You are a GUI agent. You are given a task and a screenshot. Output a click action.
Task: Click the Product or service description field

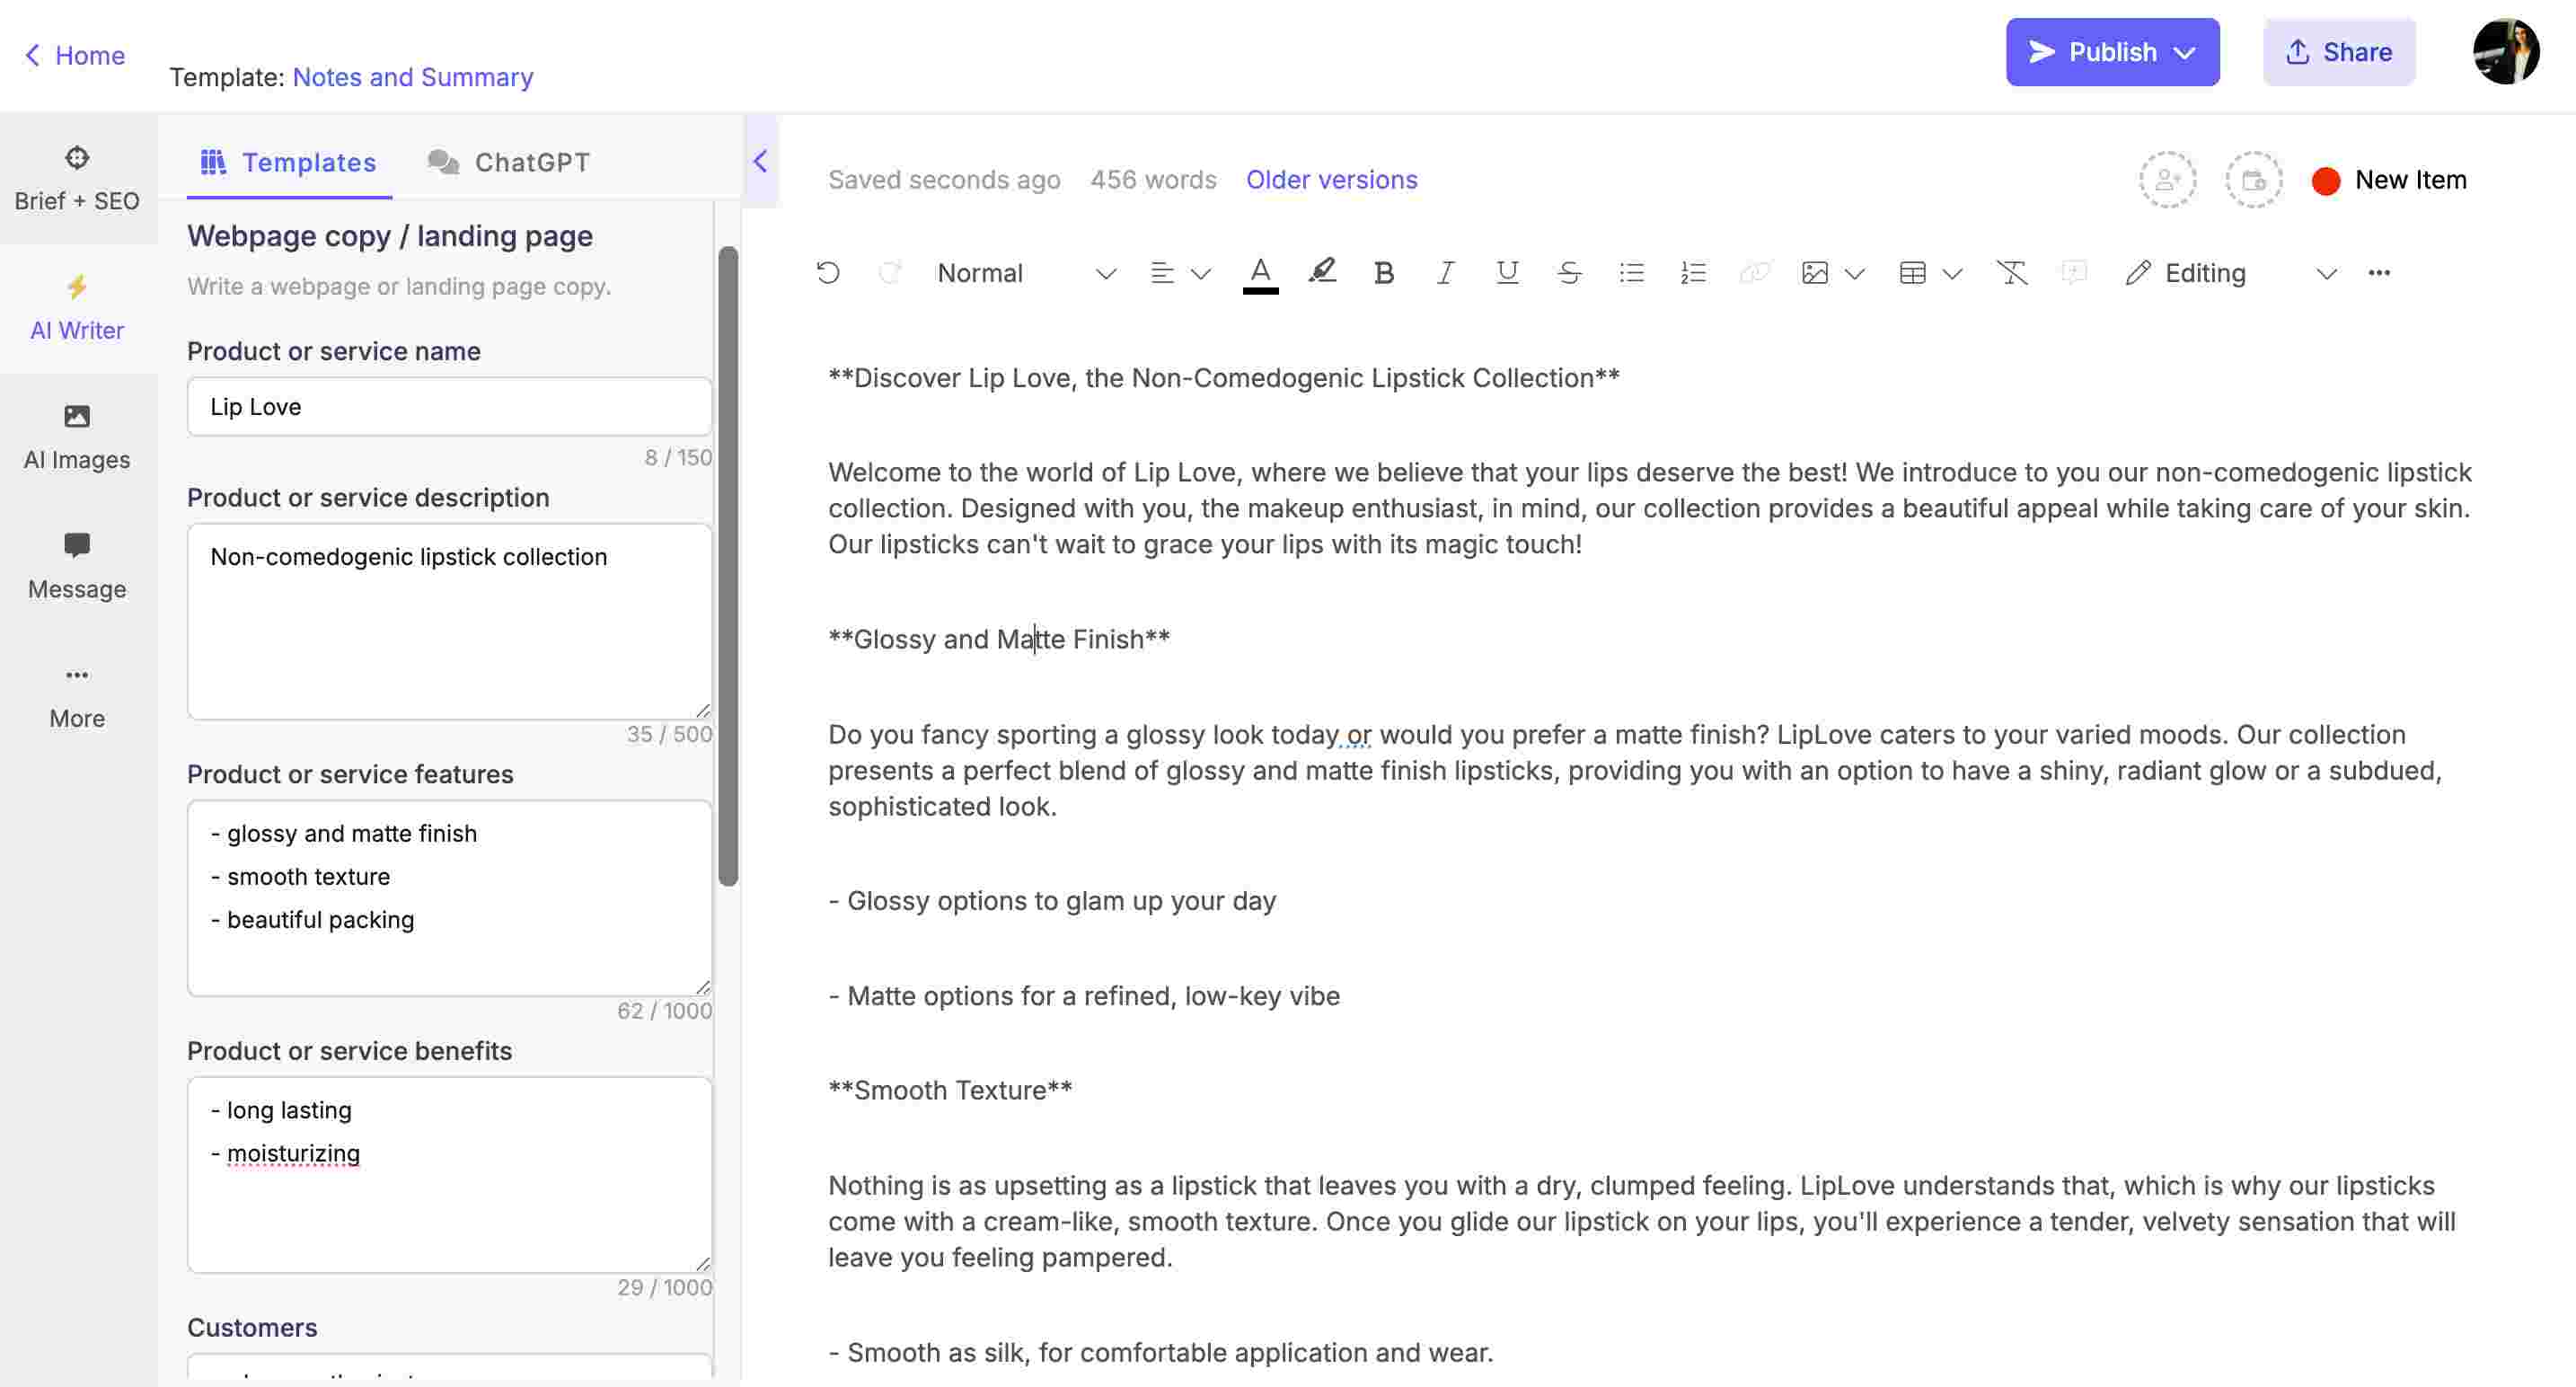click(x=449, y=621)
